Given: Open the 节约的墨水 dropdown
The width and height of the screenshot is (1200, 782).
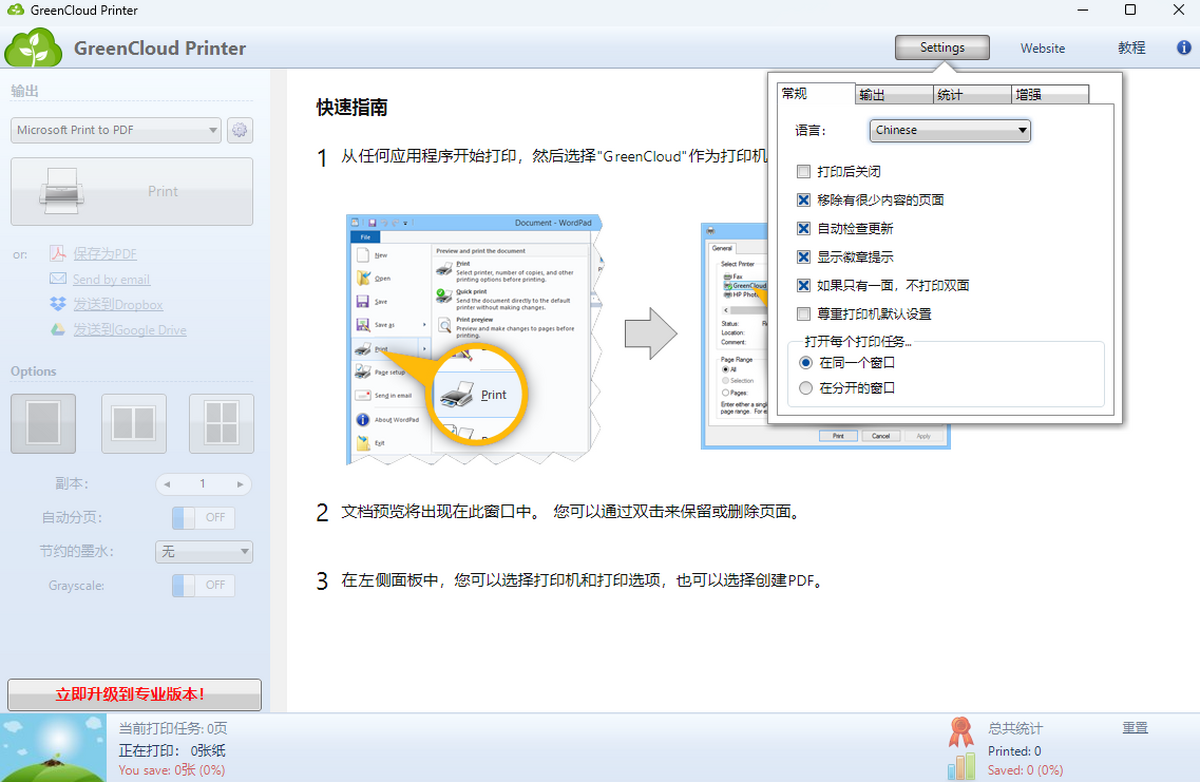Looking at the screenshot, I should [x=204, y=552].
